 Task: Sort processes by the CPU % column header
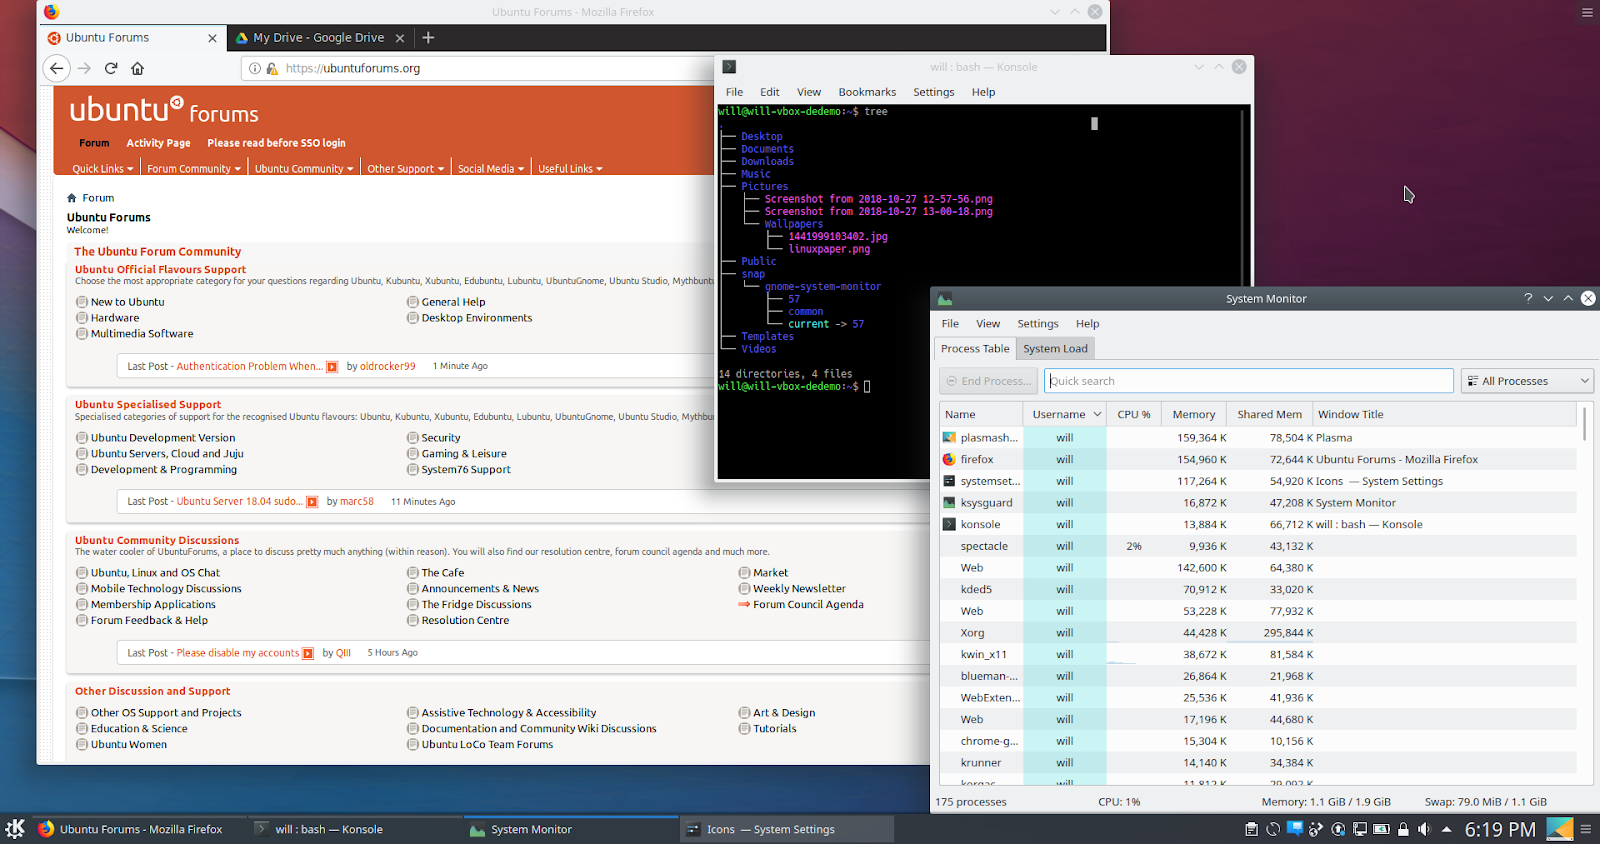tap(1134, 414)
